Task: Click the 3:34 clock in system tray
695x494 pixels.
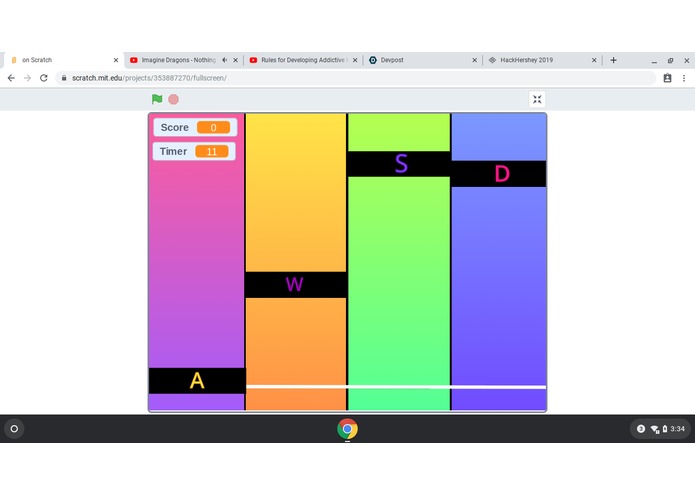Action: point(677,429)
